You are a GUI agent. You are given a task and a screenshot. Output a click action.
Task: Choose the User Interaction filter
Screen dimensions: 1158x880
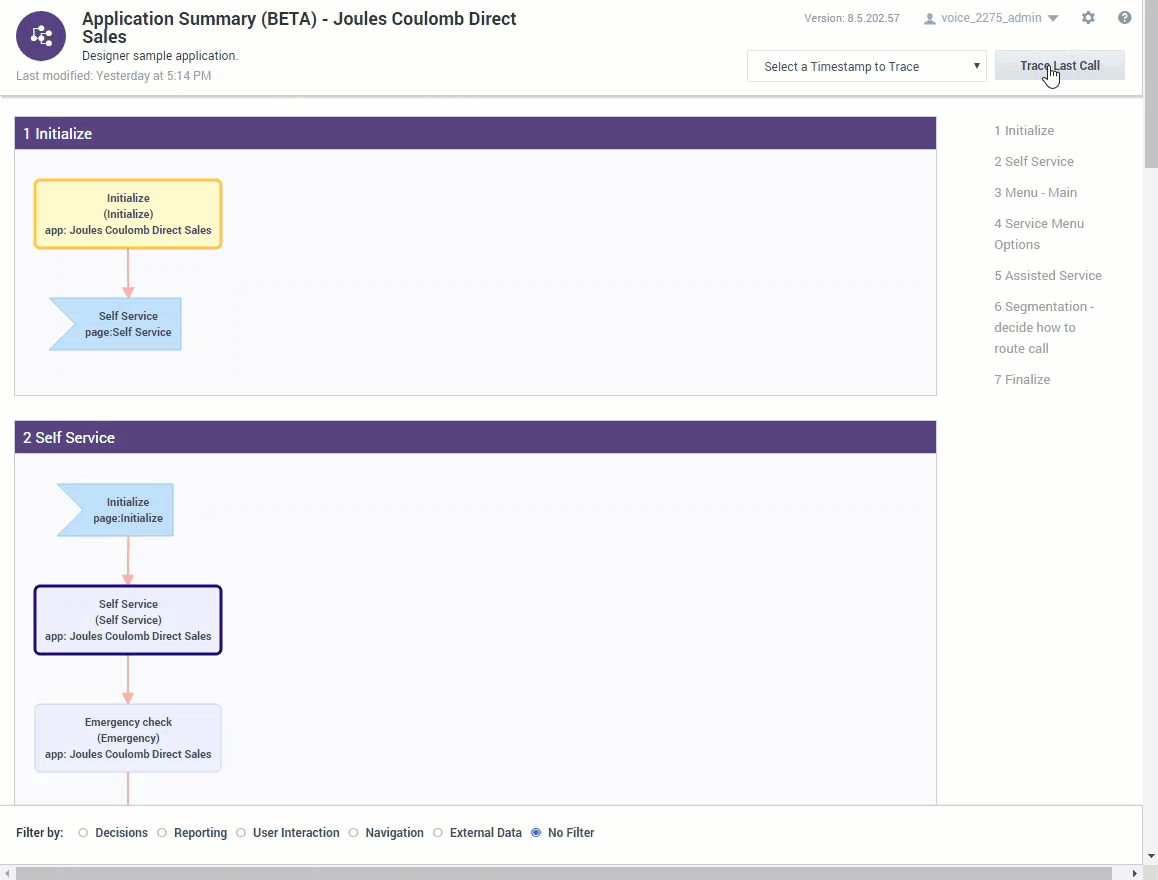tap(241, 833)
